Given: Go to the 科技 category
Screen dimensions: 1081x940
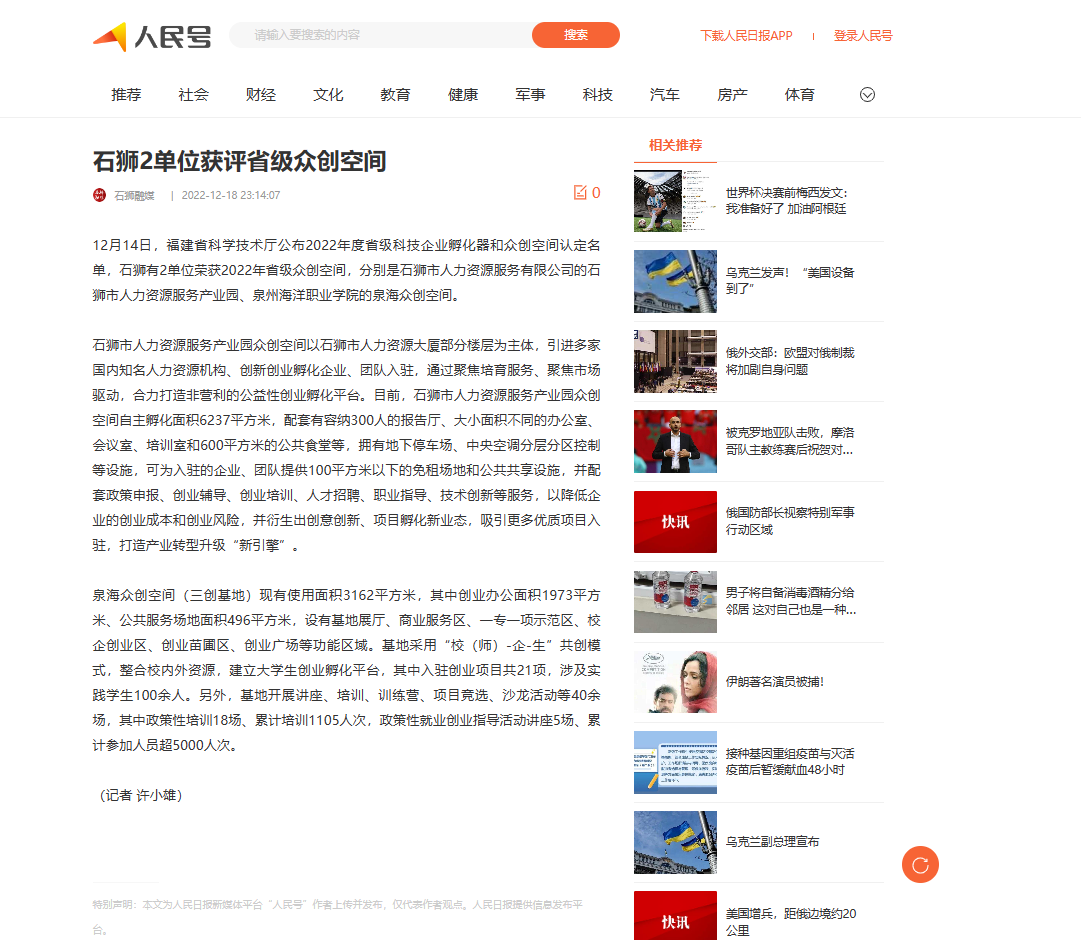Looking at the screenshot, I should click(x=597, y=95).
